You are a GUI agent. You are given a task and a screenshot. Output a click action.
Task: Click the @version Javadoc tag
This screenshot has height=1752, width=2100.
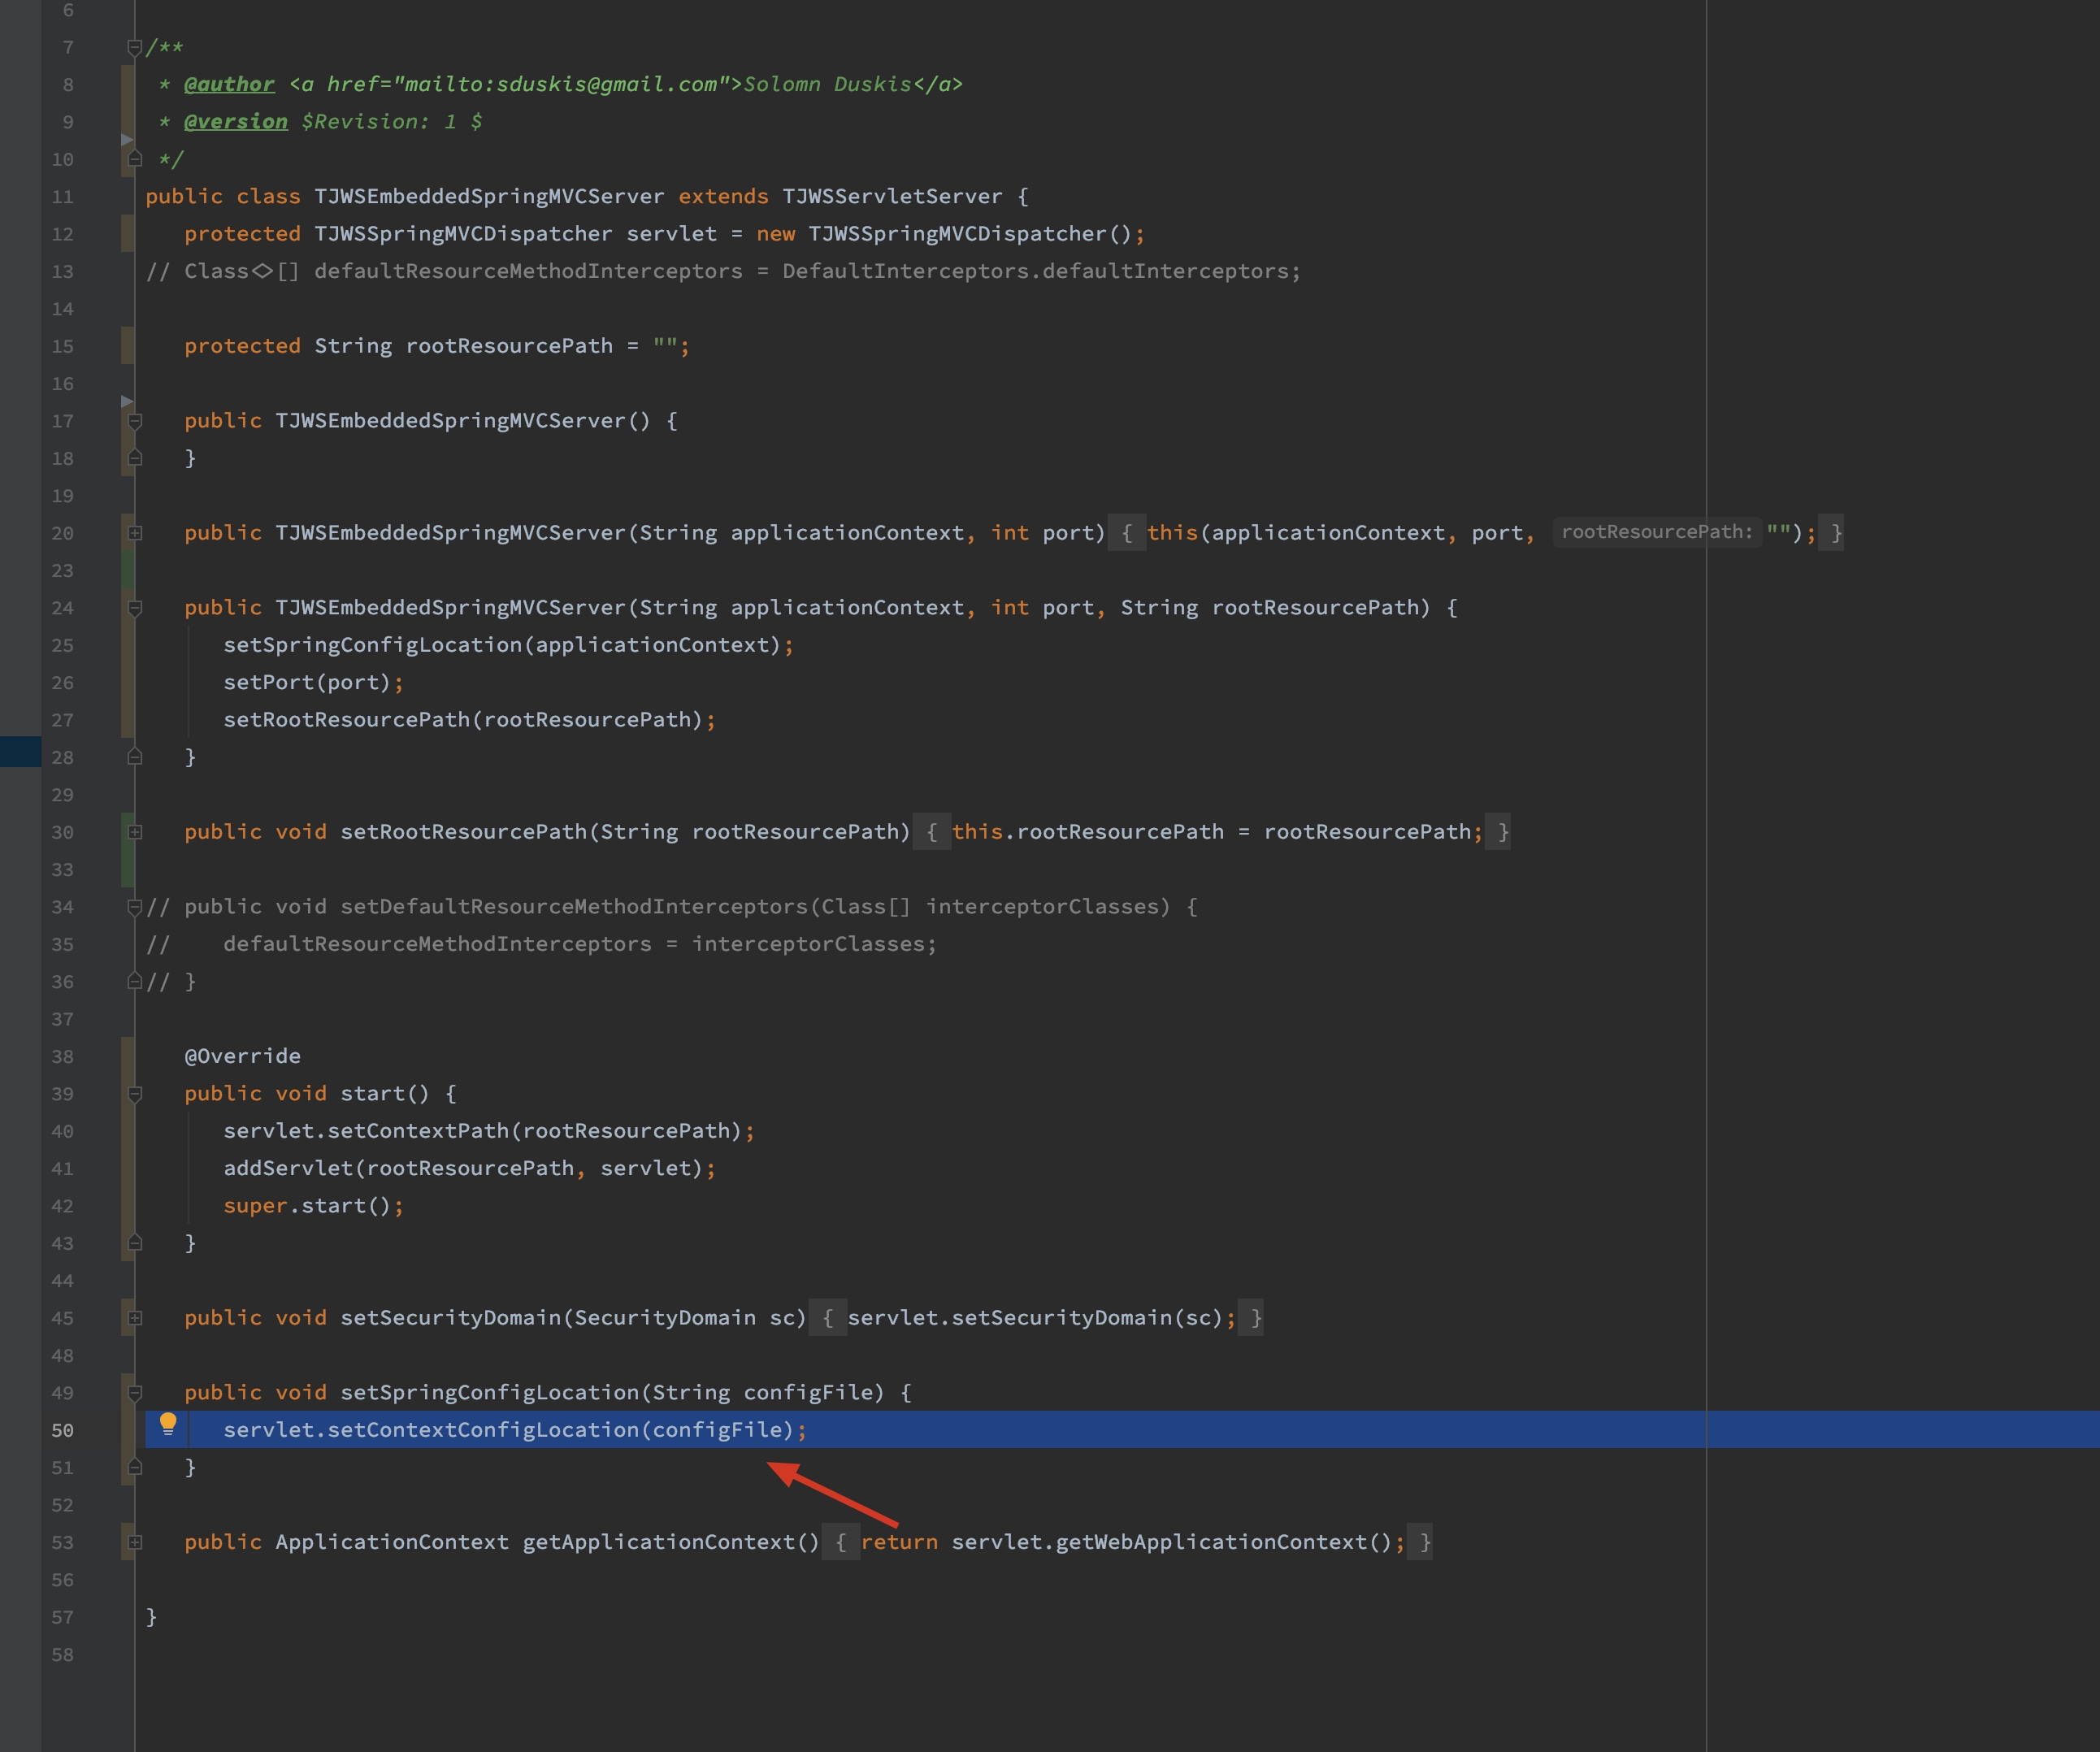click(235, 121)
